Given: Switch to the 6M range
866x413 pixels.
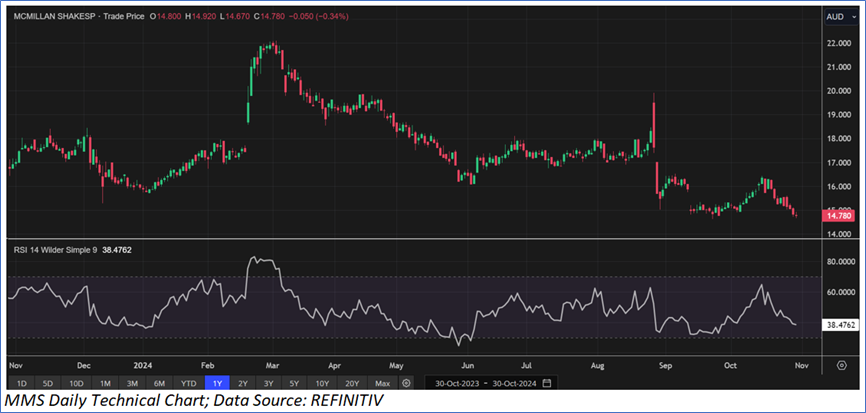Looking at the screenshot, I should pyautogui.click(x=160, y=383).
